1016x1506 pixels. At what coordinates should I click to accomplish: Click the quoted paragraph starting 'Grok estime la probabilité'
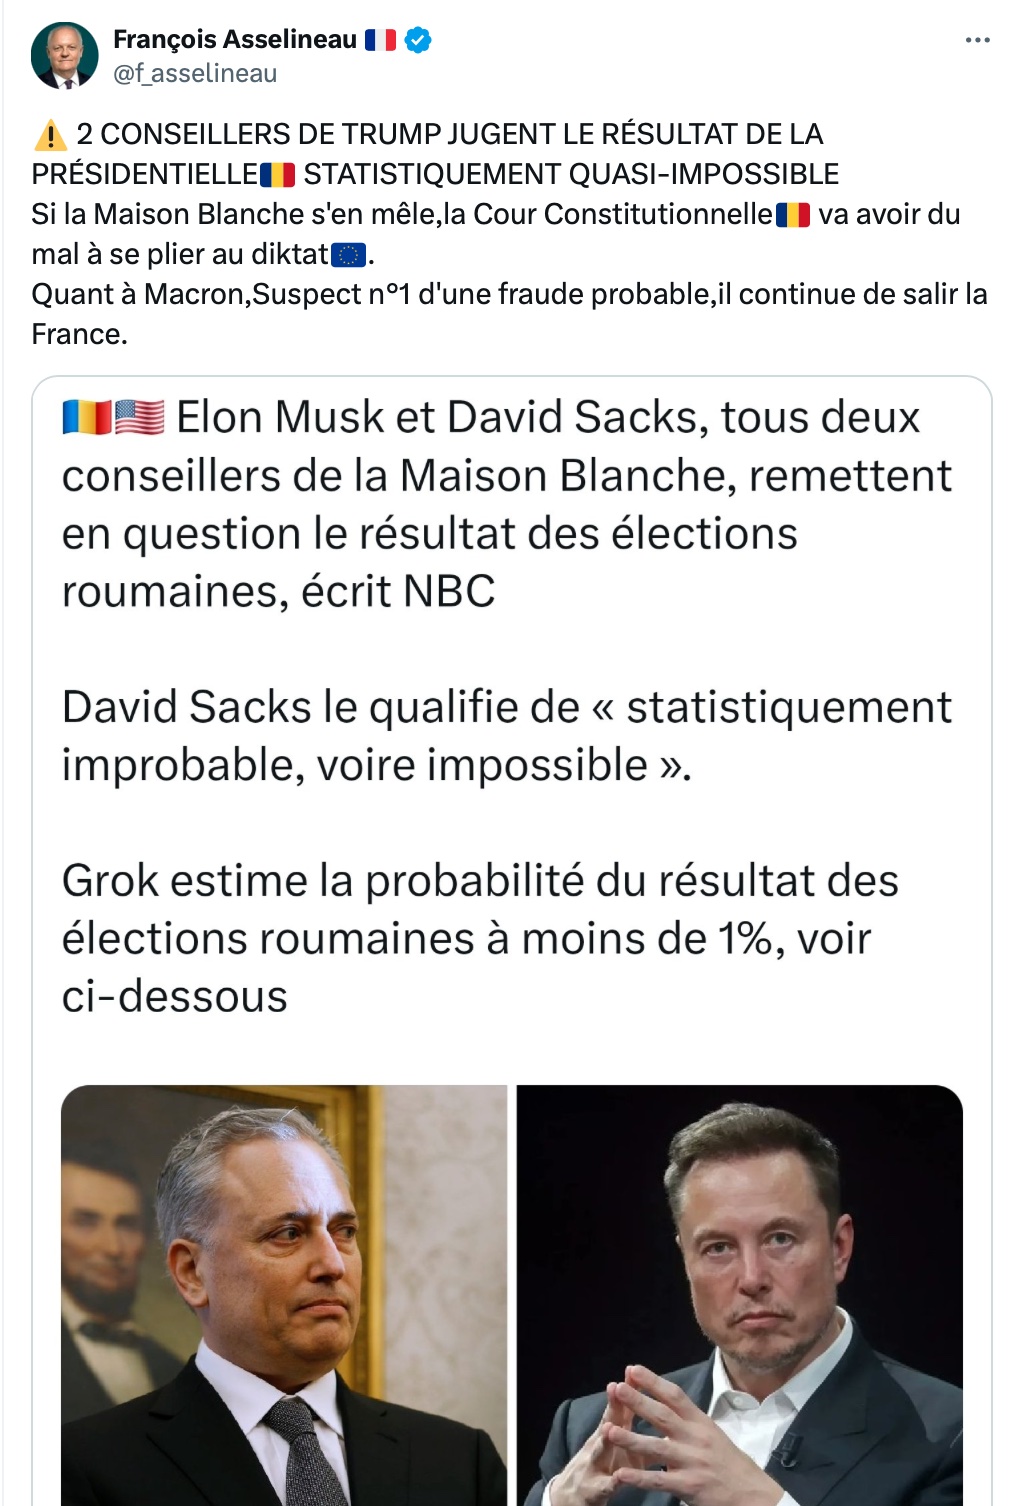480,938
